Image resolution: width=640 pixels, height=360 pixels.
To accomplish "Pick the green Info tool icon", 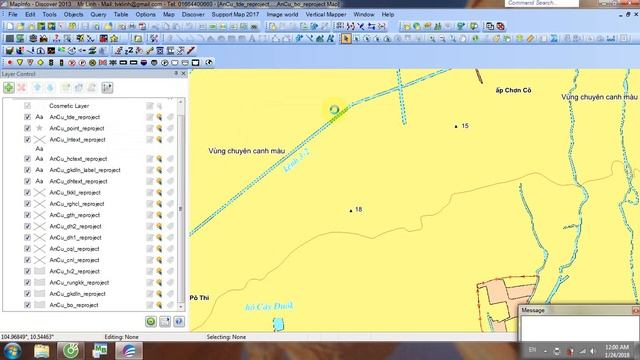I will (x=476, y=39).
